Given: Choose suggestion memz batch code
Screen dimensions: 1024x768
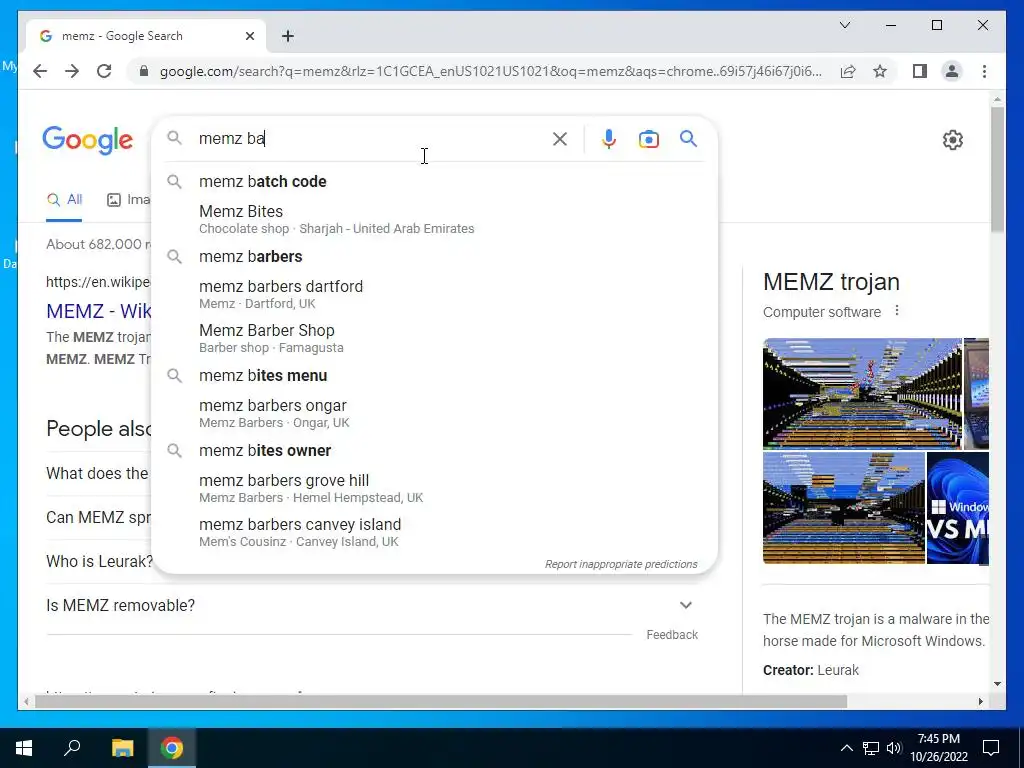Looking at the screenshot, I should 434,182.
